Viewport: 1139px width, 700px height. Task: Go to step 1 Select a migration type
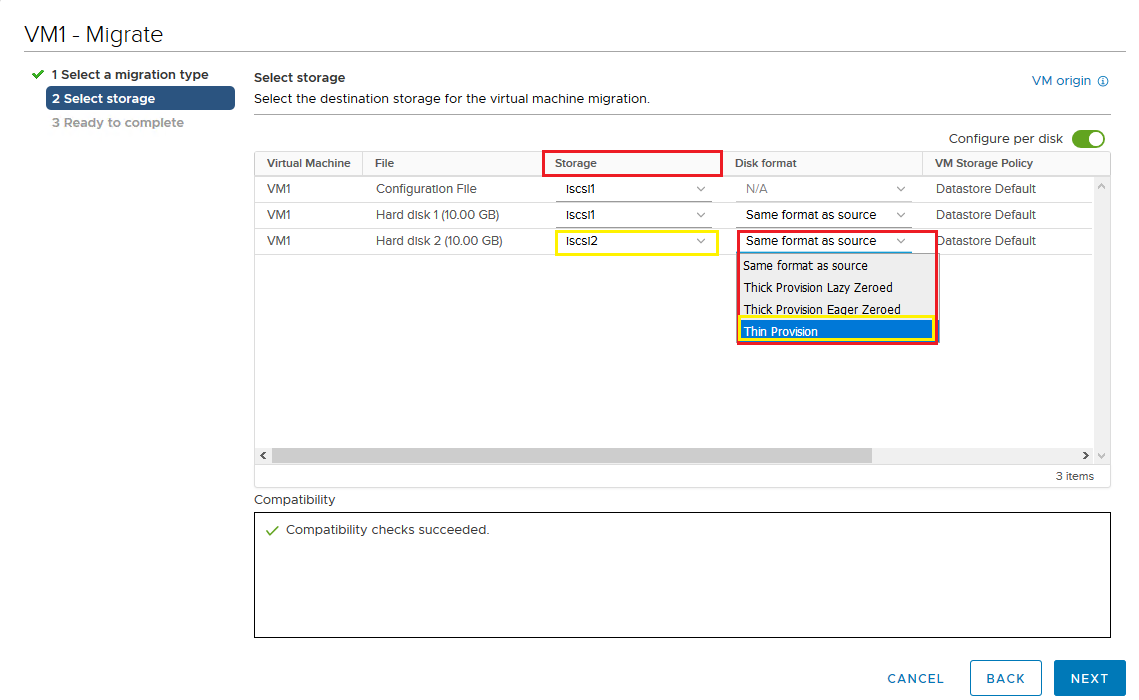point(130,75)
